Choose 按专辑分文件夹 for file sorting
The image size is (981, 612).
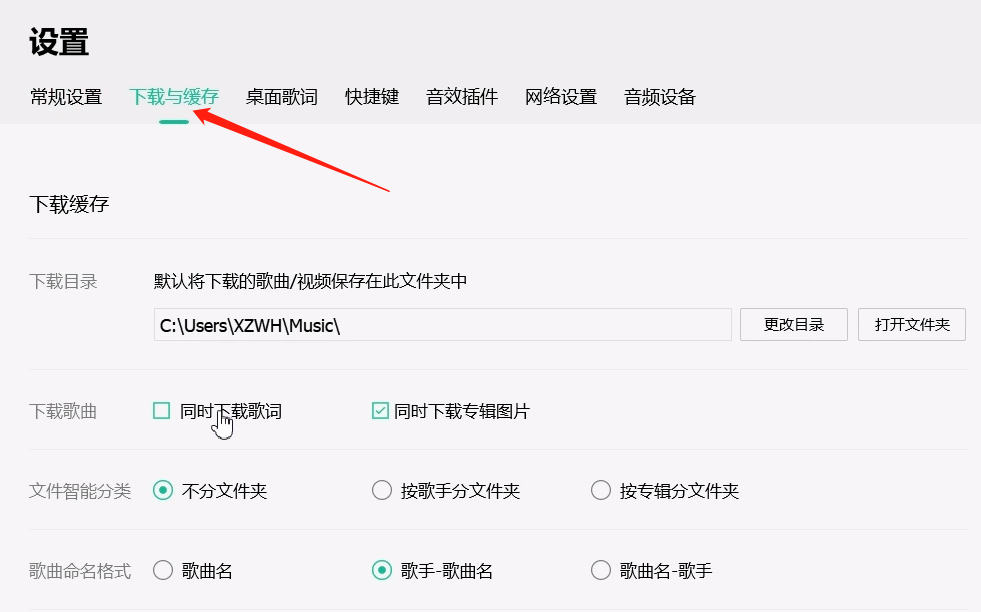600,490
